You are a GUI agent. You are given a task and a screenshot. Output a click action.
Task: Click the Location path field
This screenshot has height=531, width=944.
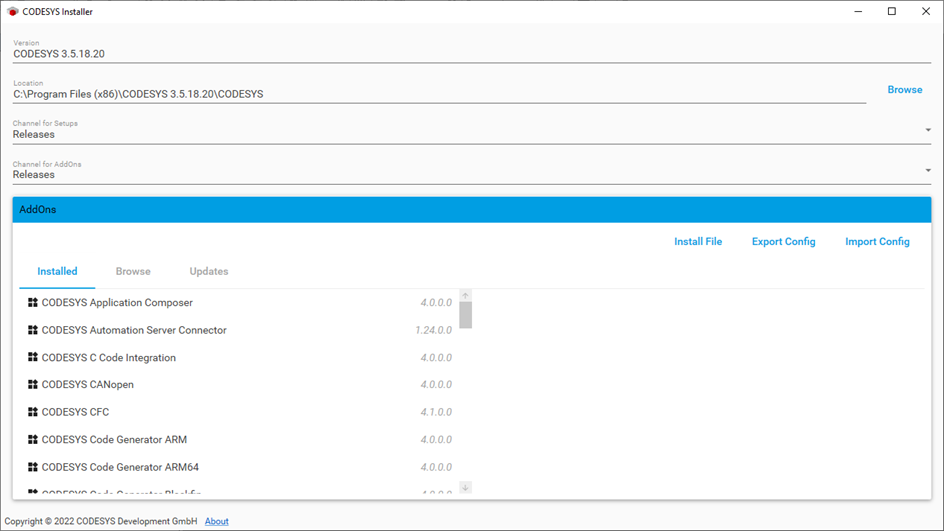tap(439, 90)
